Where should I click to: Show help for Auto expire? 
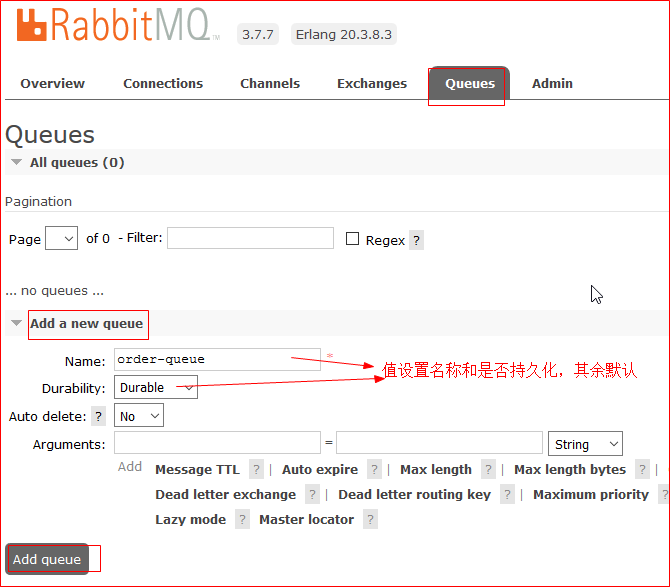coord(374,470)
